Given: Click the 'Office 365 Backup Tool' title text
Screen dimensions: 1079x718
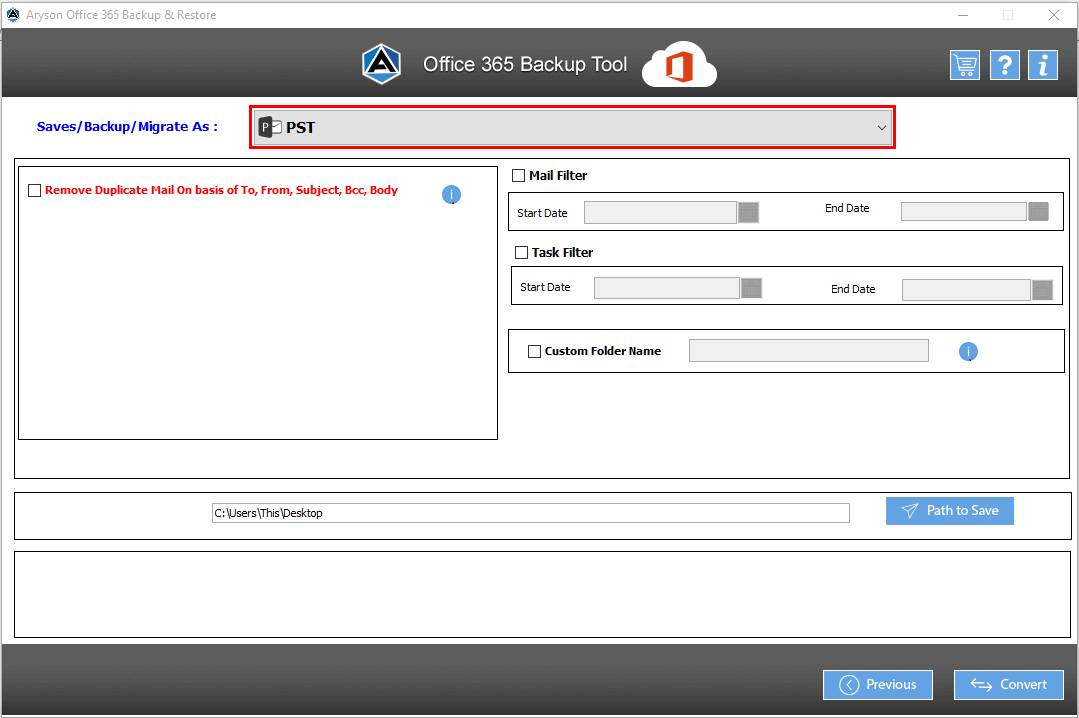Looking at the screenshot, I should point(525,64).
